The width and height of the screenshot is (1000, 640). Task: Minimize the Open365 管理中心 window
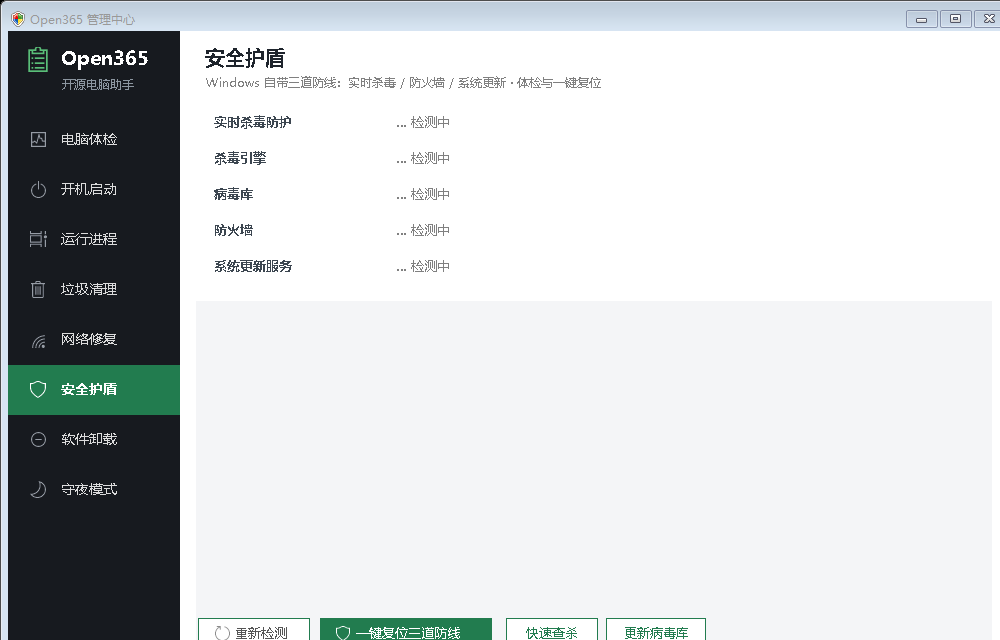tap(922, 19)
